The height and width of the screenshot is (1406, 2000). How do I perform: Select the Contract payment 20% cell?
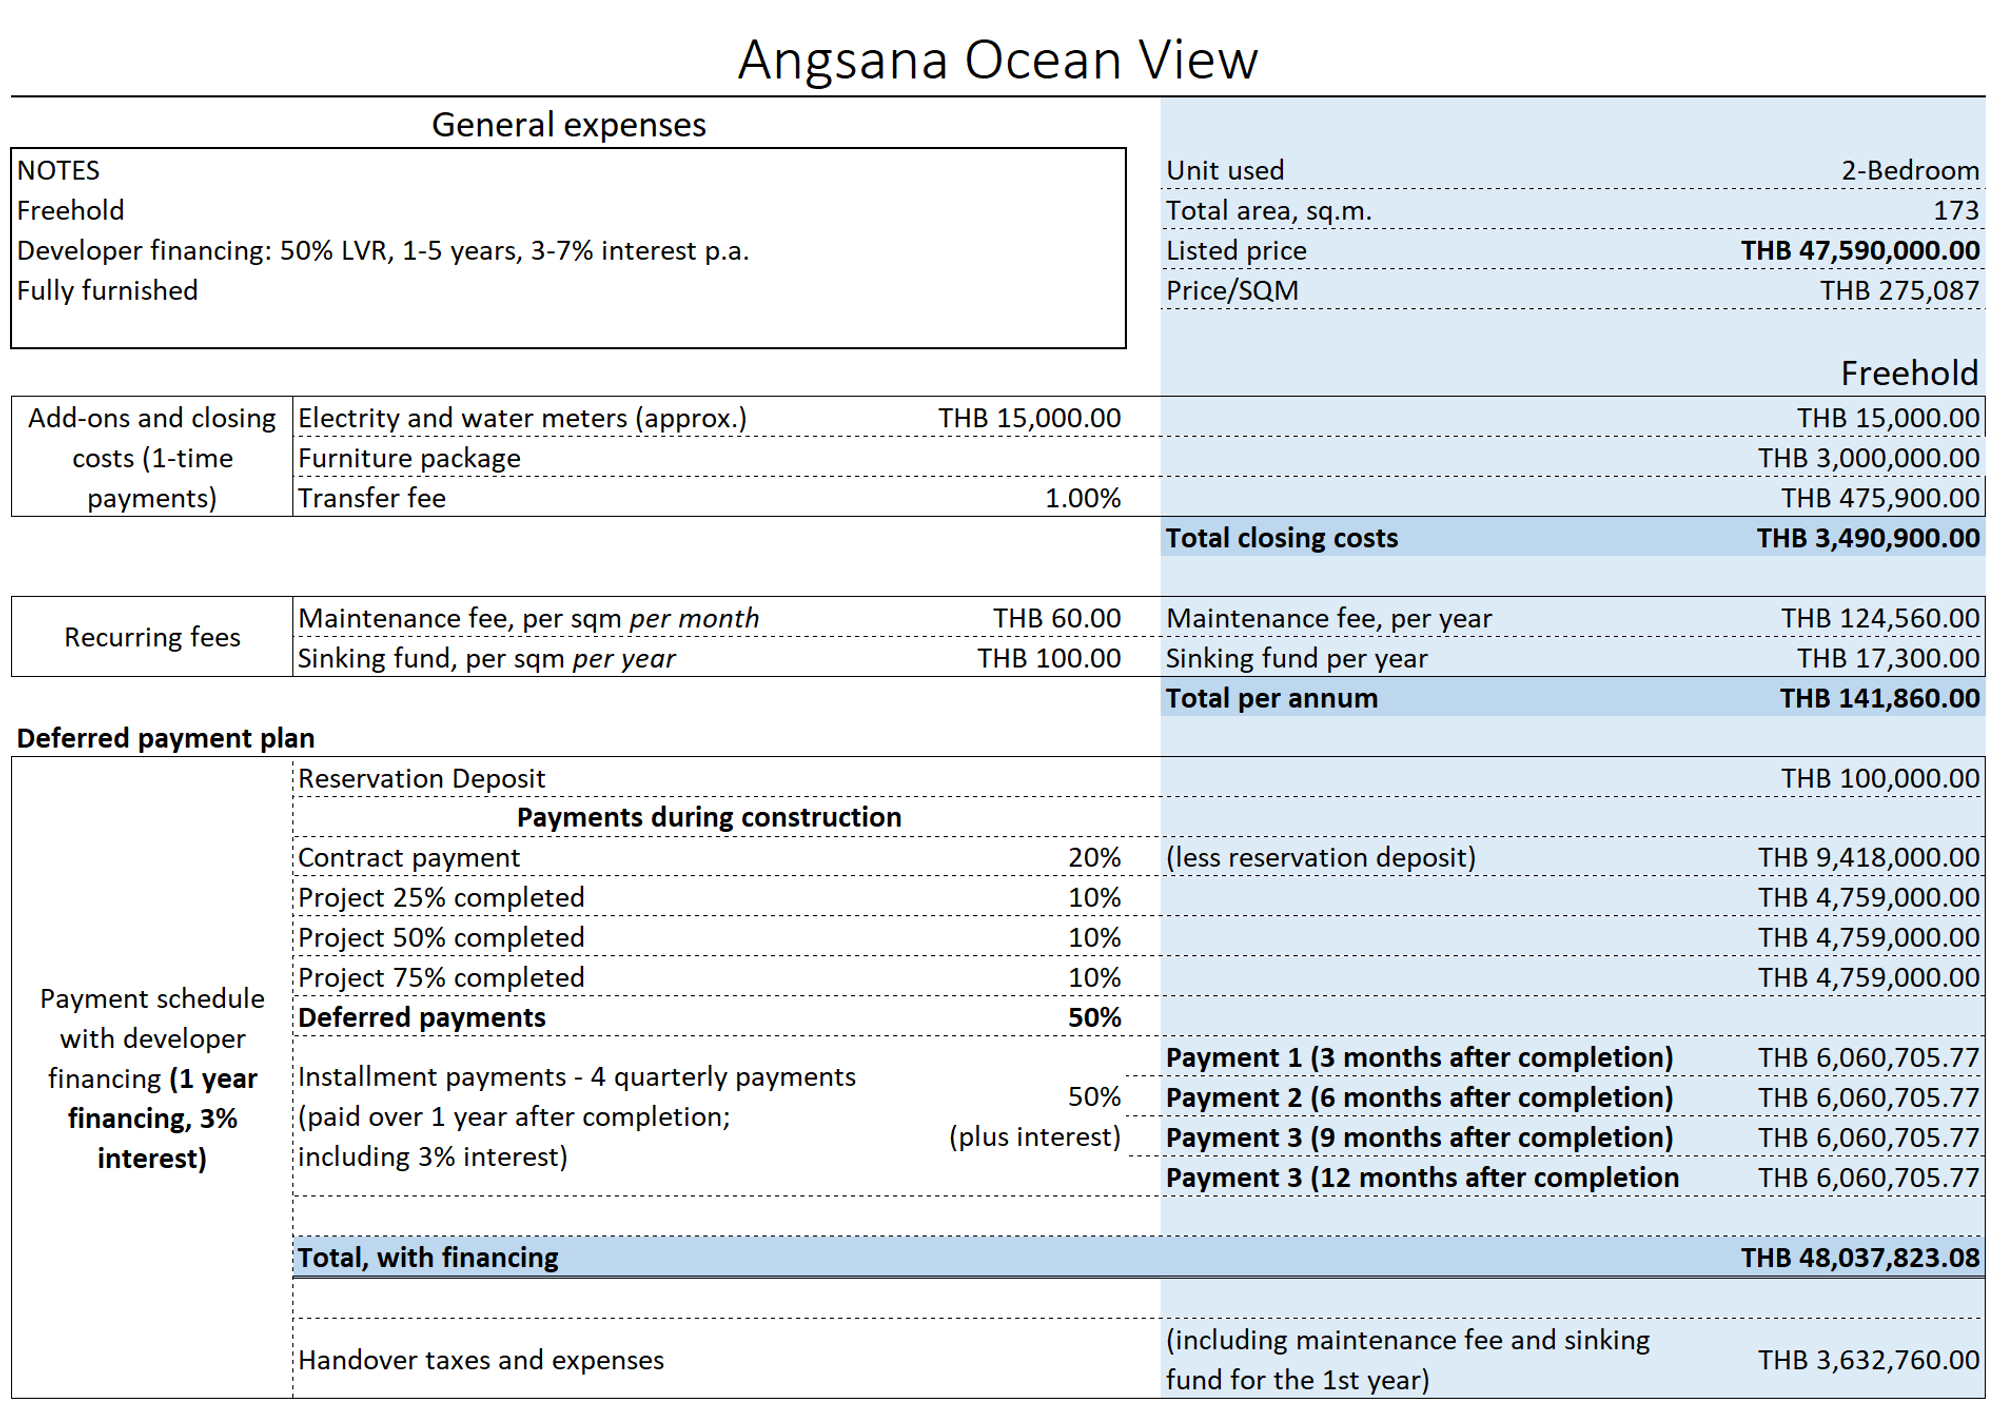[x=1093, y=857]
